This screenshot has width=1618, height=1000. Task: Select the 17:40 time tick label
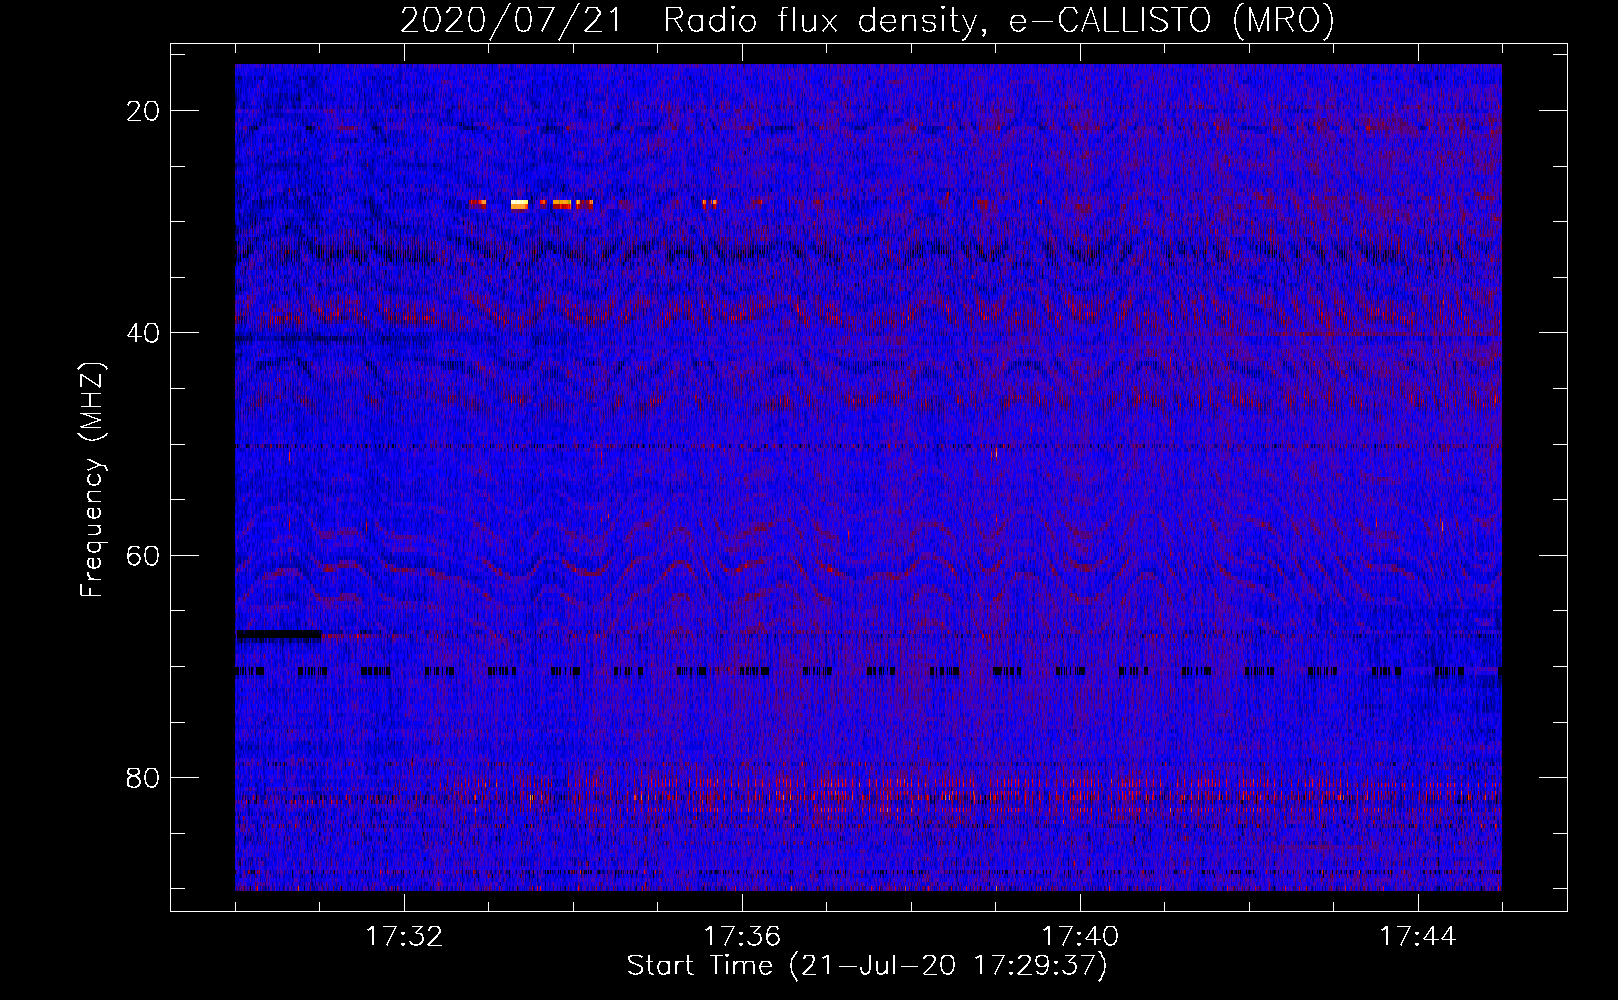pos(1080,937)
